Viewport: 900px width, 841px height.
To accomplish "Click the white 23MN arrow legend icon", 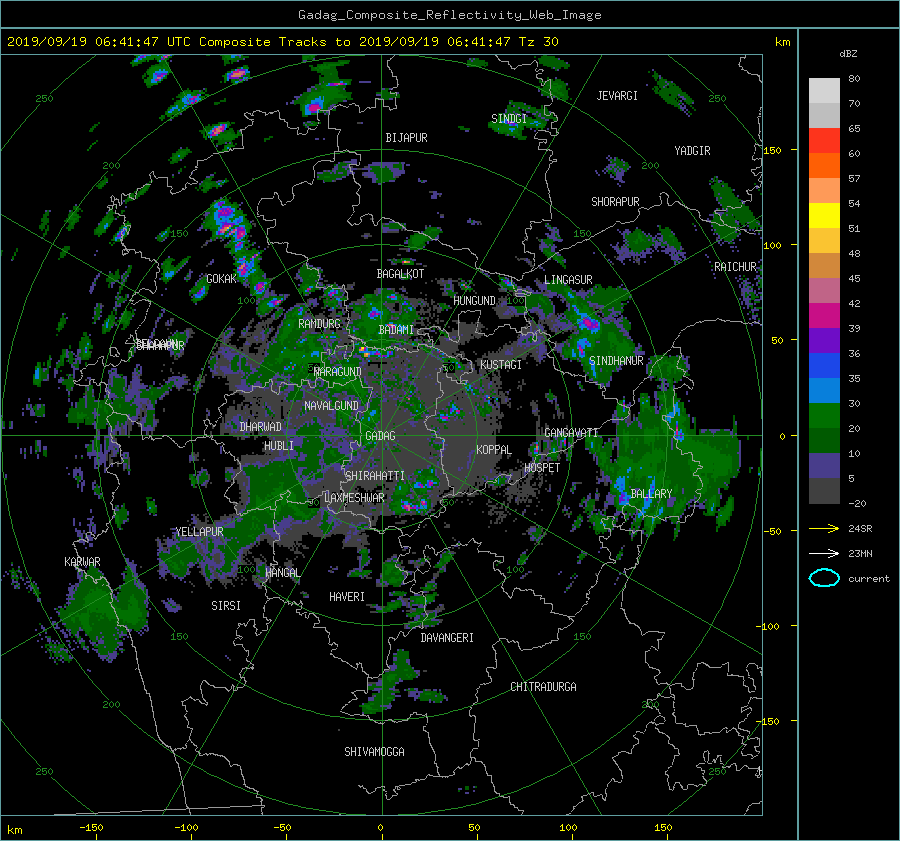I will pyautogui.click(x=824, y=553).
